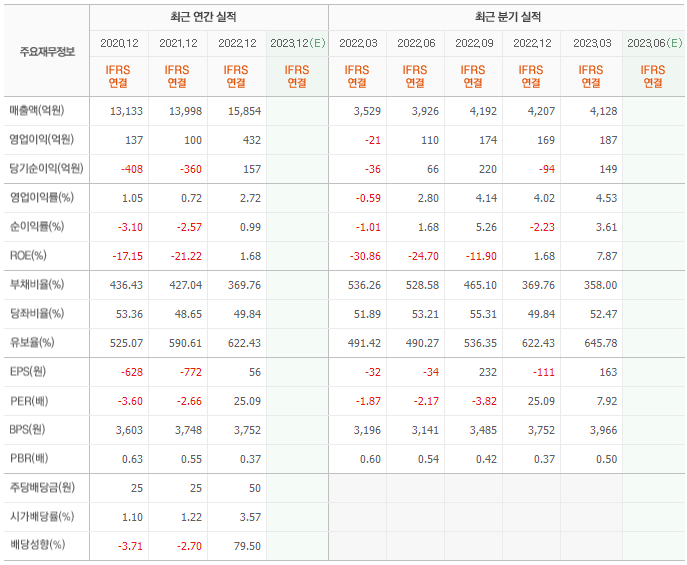
Task: Click the quarterly revenue value 3,529
Action: point(367,111)
